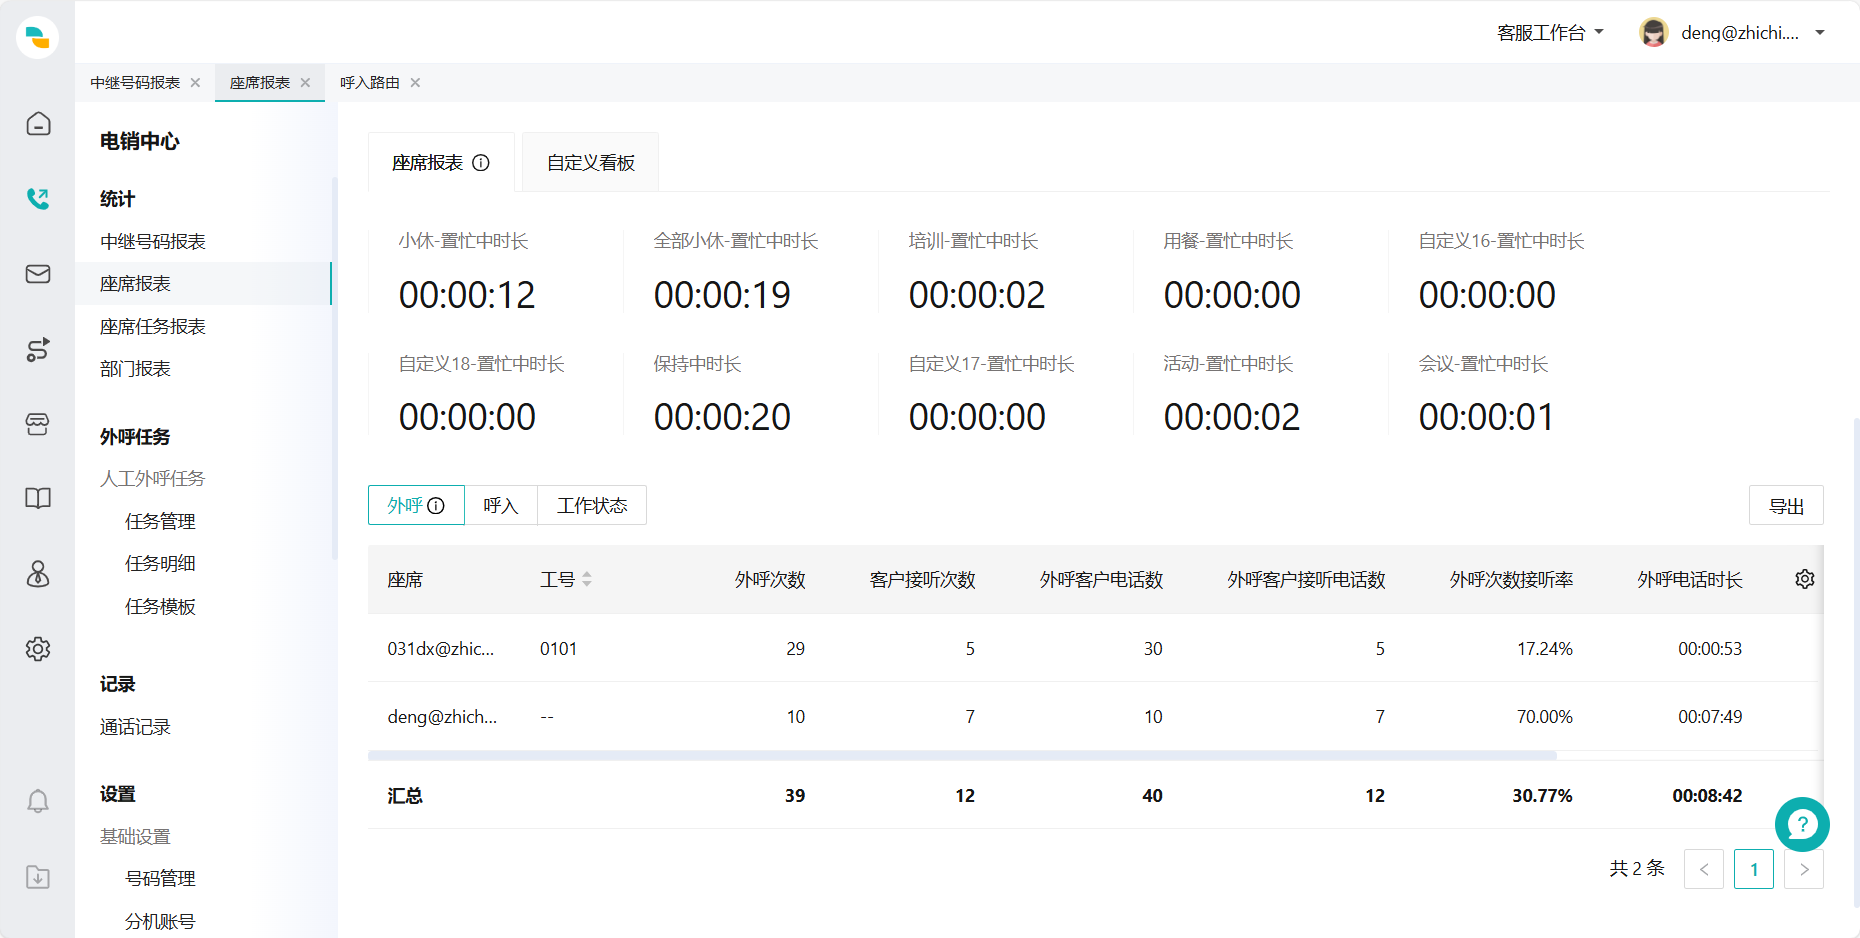Click the 外呼电话时长 column header

[1690, 580]
